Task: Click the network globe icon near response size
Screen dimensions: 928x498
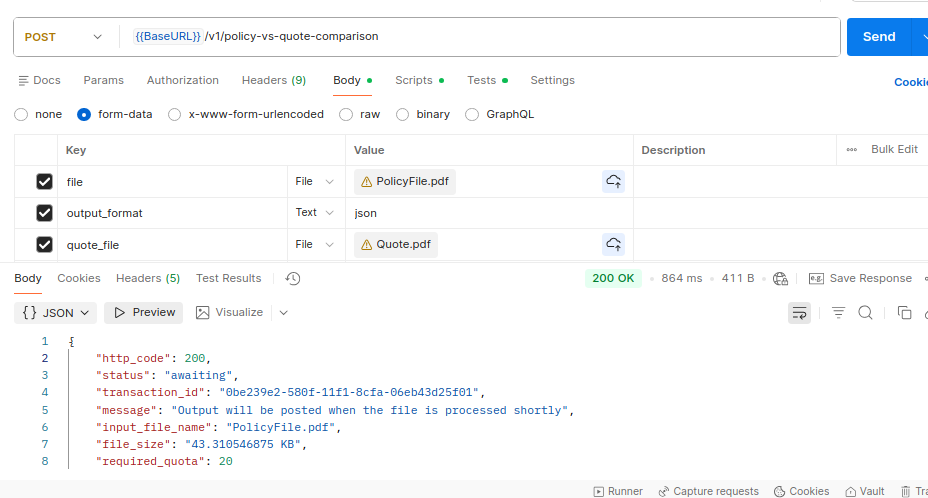Action: (x=780, y=278)
